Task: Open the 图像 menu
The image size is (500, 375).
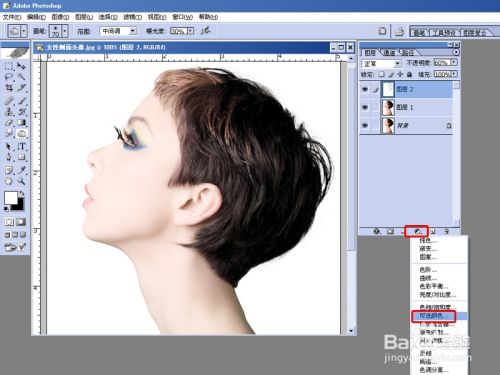Action: [x=60, y=17]
